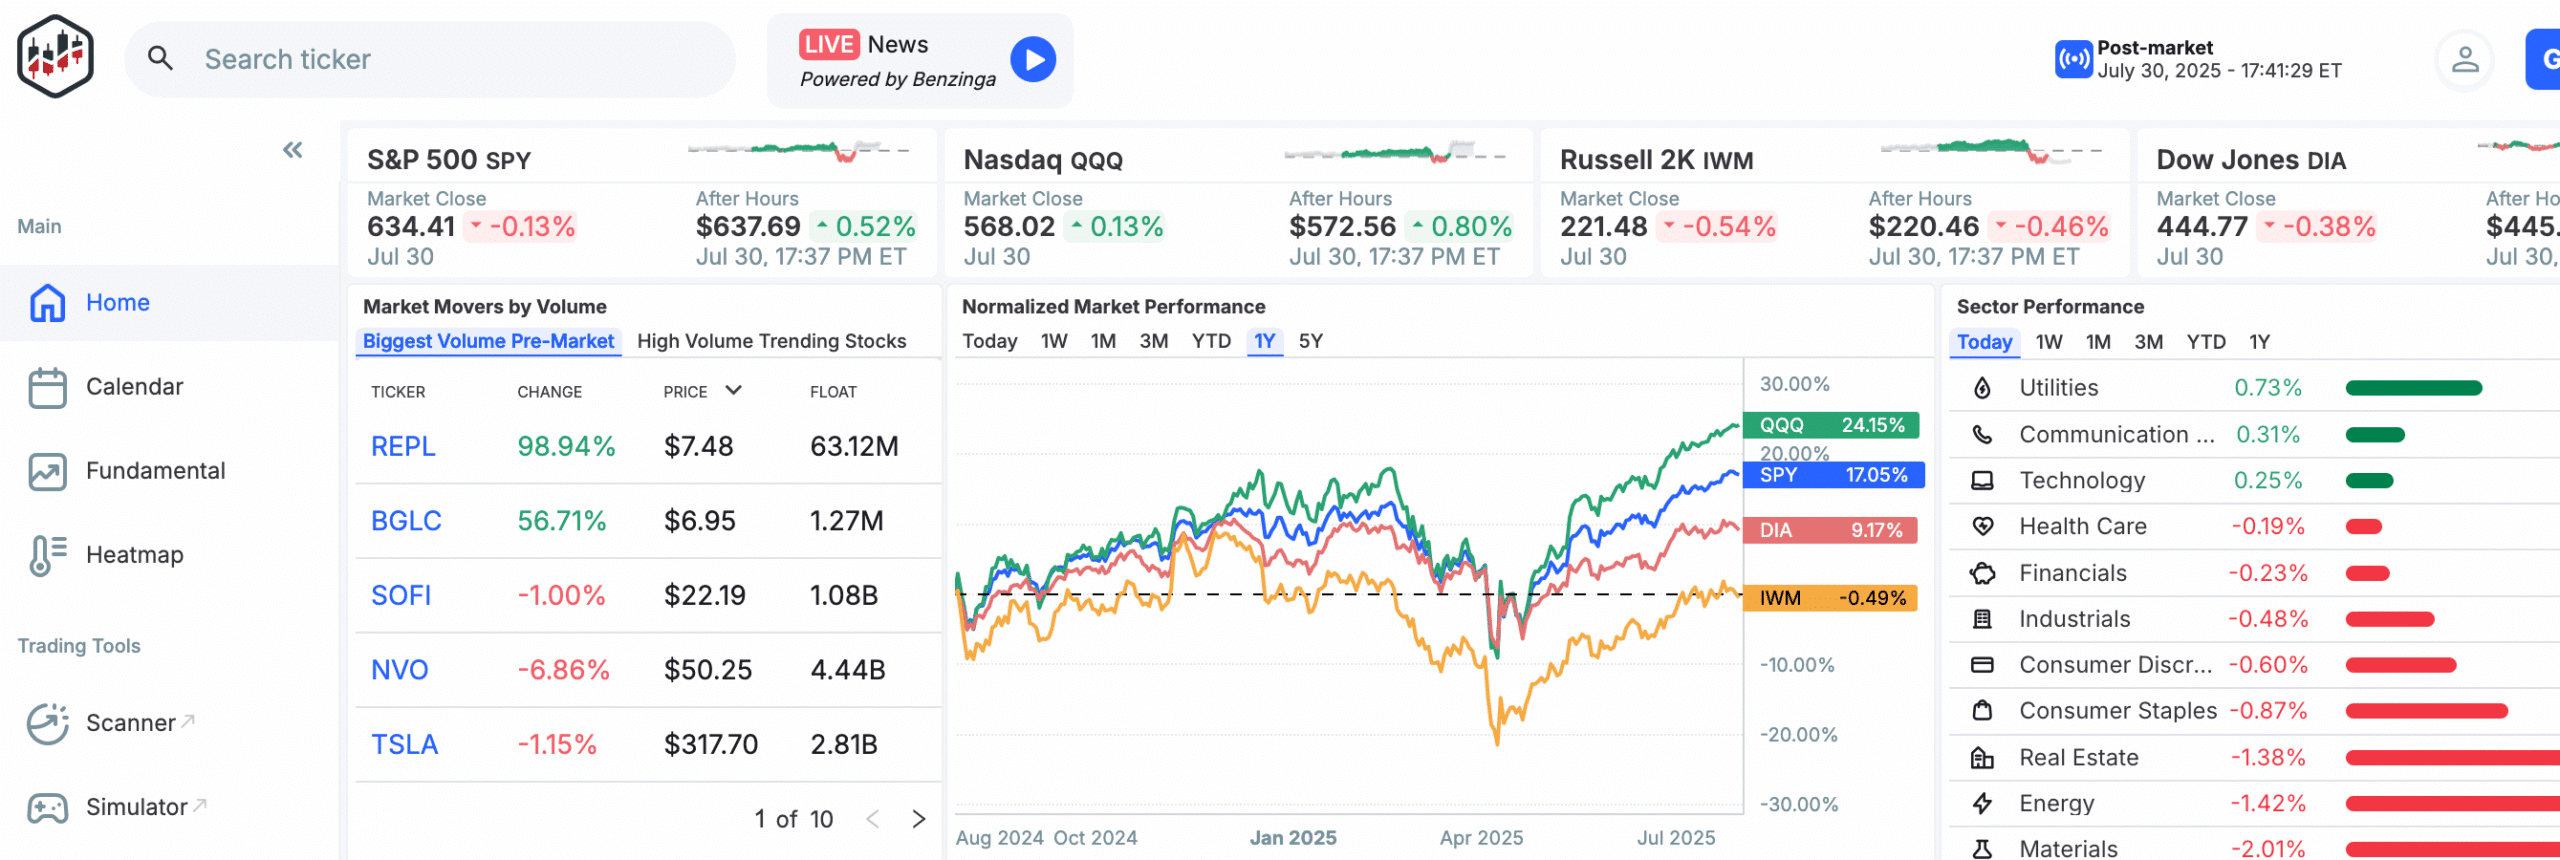2560x860 pixels.
Task: Open SOFI ticker link
Action: click(401, 596)
